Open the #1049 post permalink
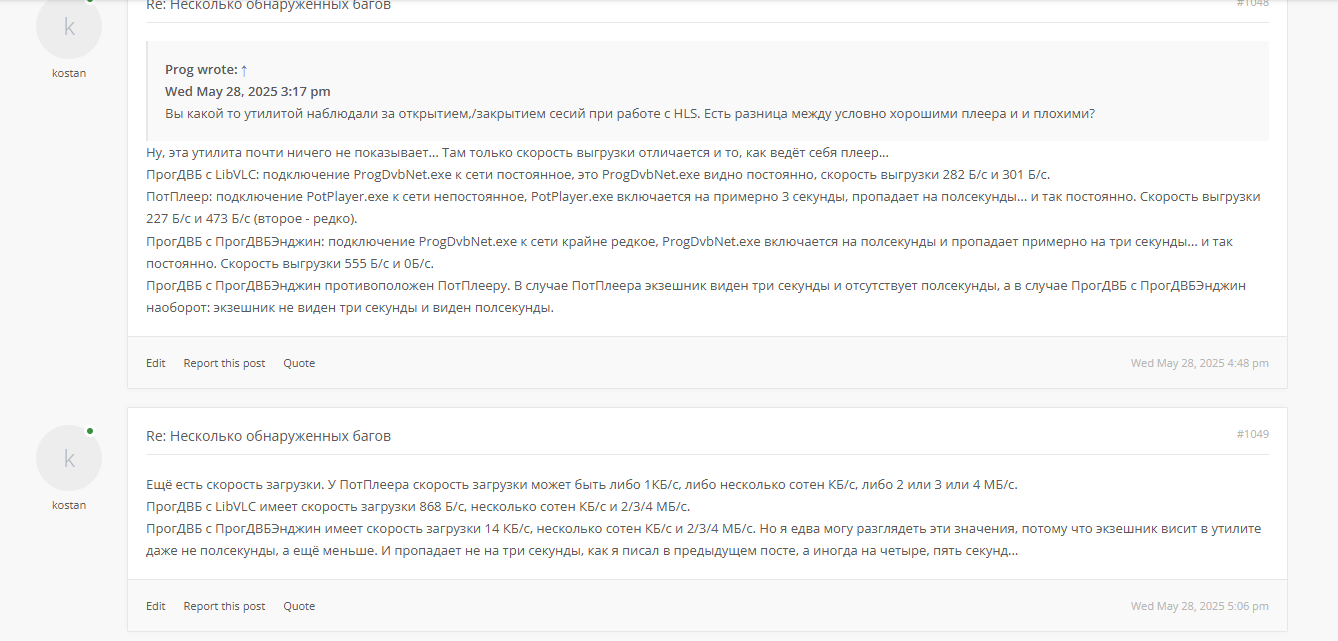 pos(1253,434)
